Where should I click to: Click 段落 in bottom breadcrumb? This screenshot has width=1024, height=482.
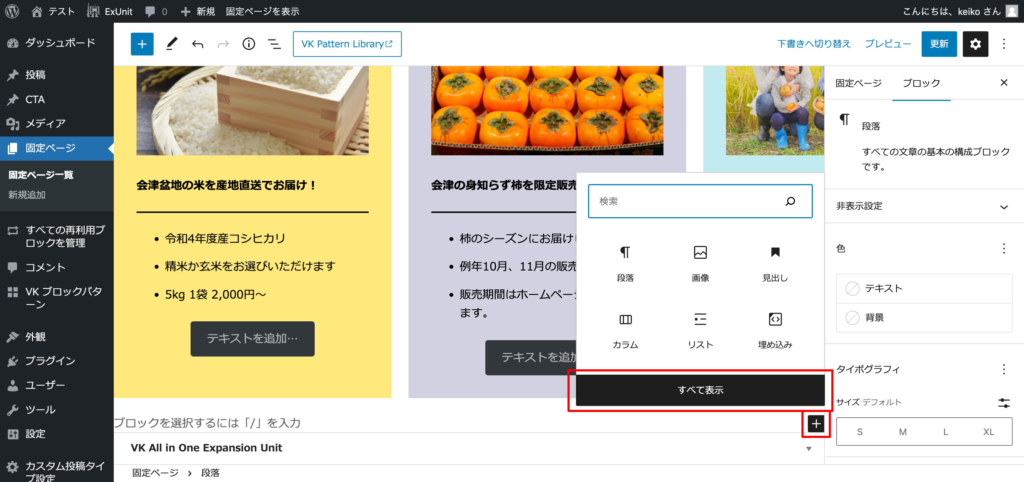point(210,473)
